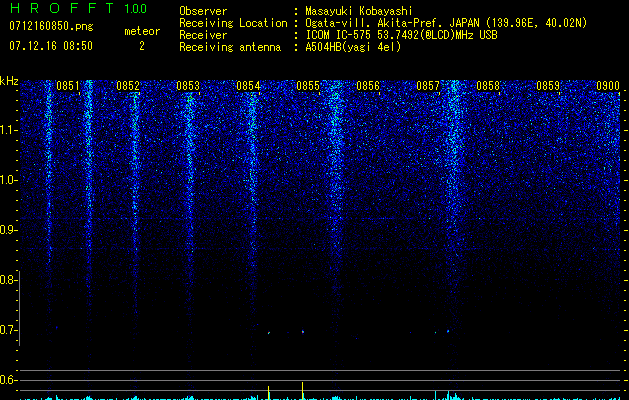Click the 0858 time marker
Viewport: 629px width, 400px height.
click(488, 86)
